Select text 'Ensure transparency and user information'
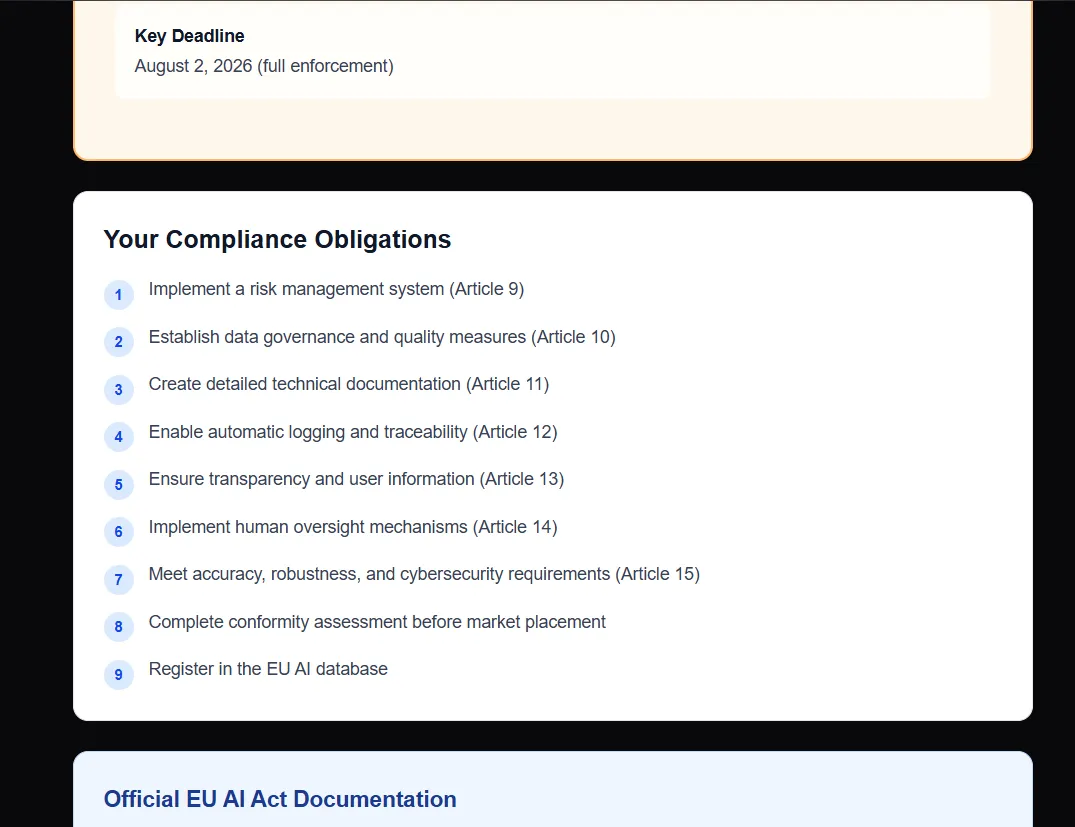 (x=311, y=479)
